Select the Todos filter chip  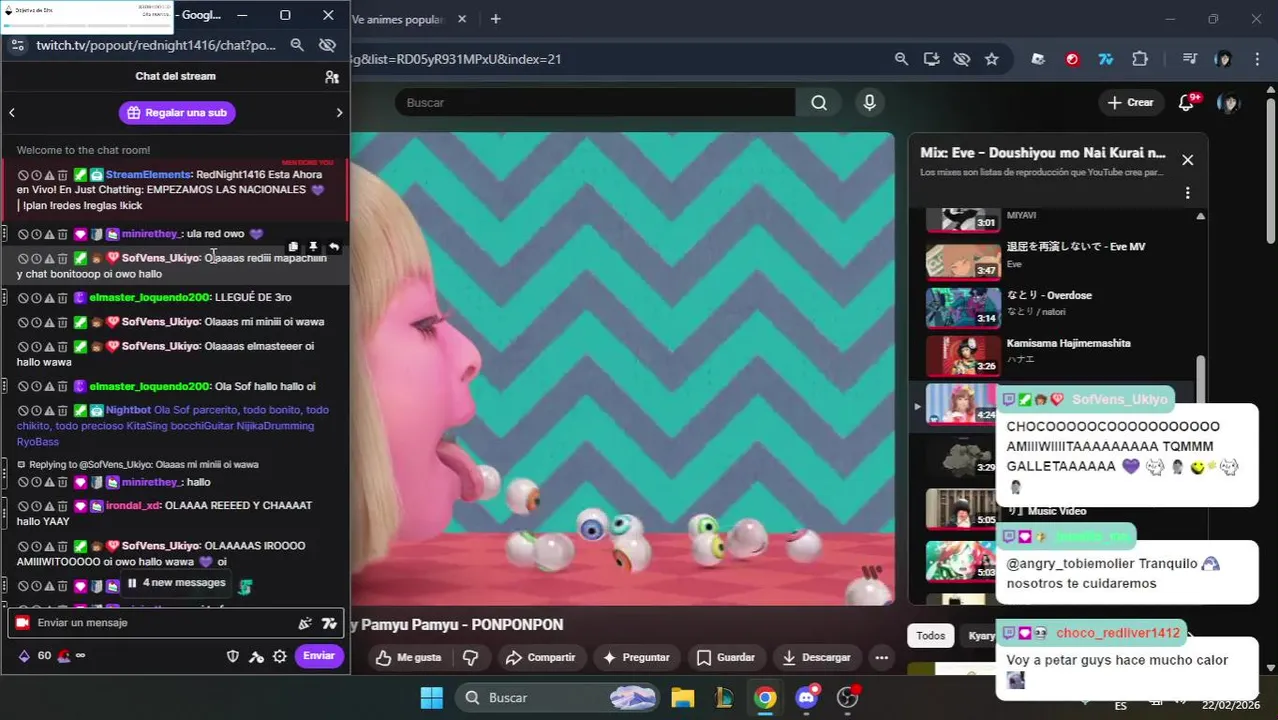930,636
